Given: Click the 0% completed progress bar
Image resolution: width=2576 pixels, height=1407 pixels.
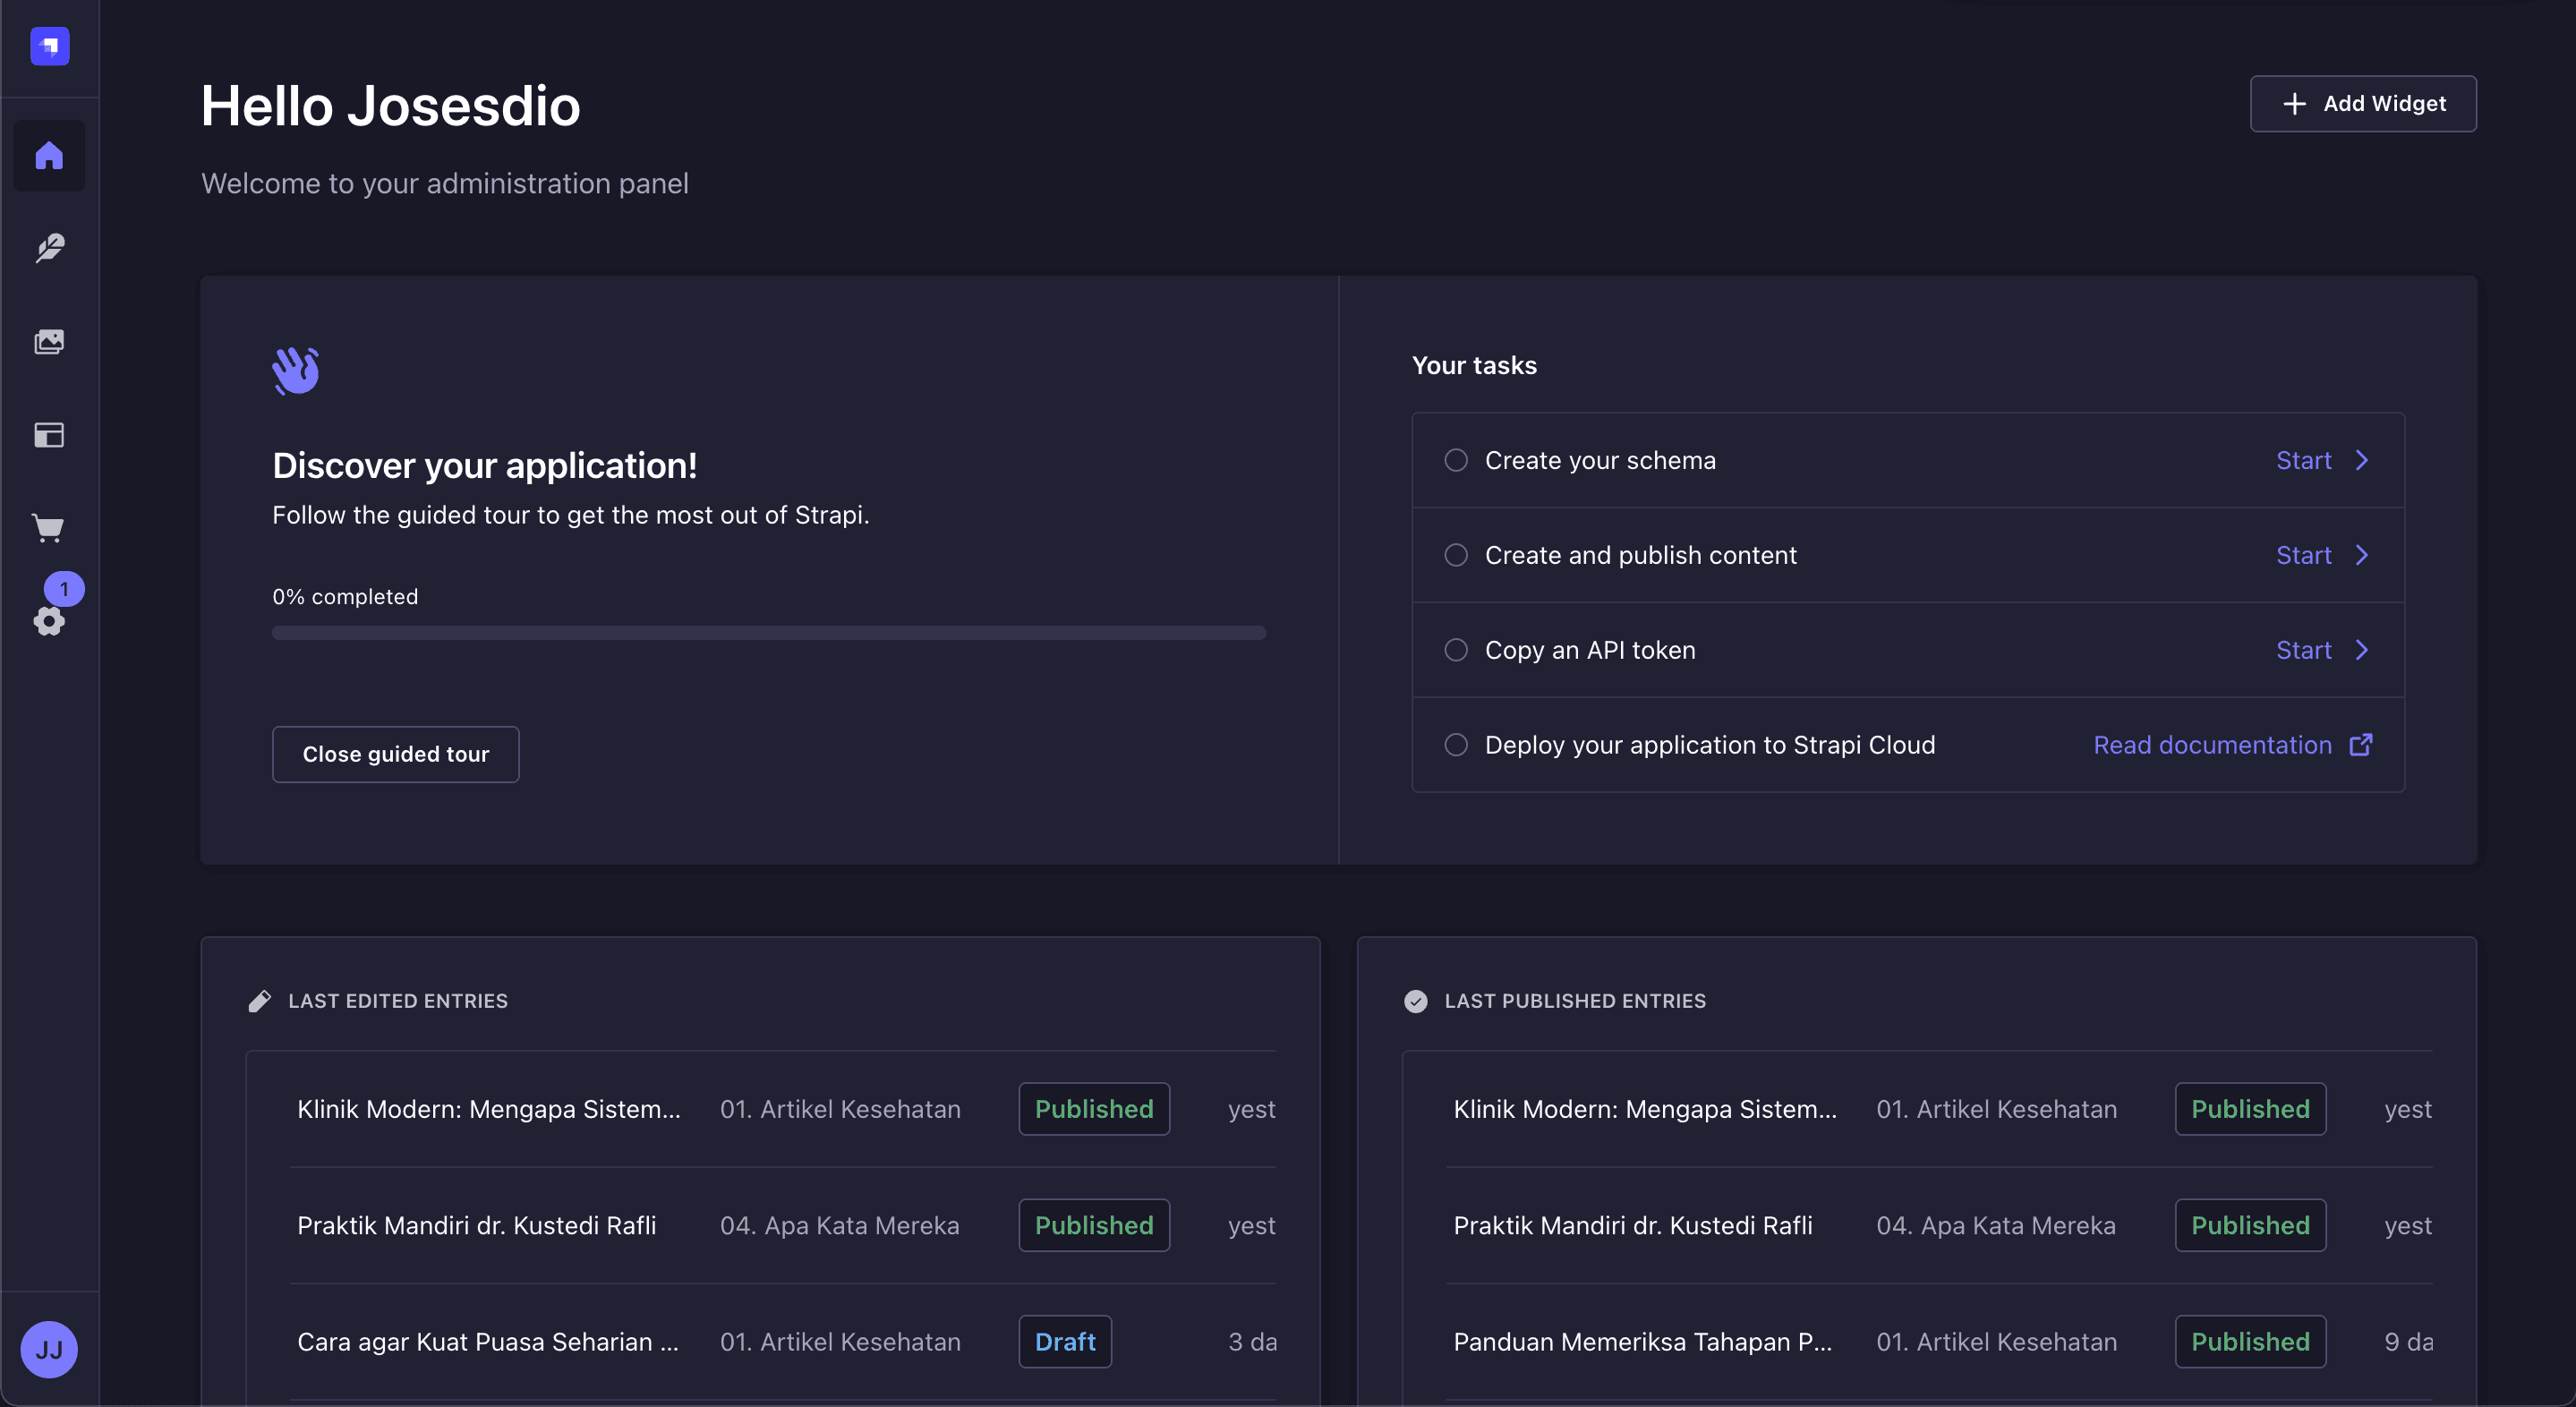Looking at the screenshot, I should click(x=769, y=632).
